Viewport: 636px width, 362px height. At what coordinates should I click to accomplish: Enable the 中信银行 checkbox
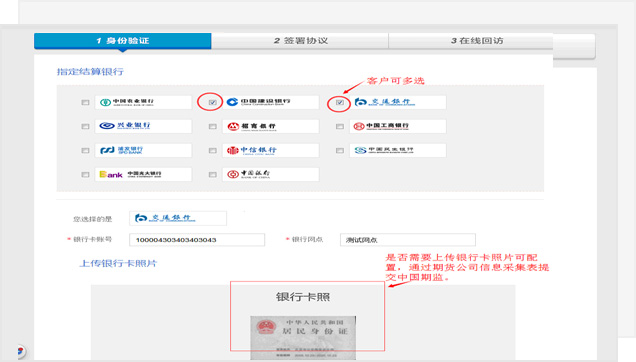point(213,151)
